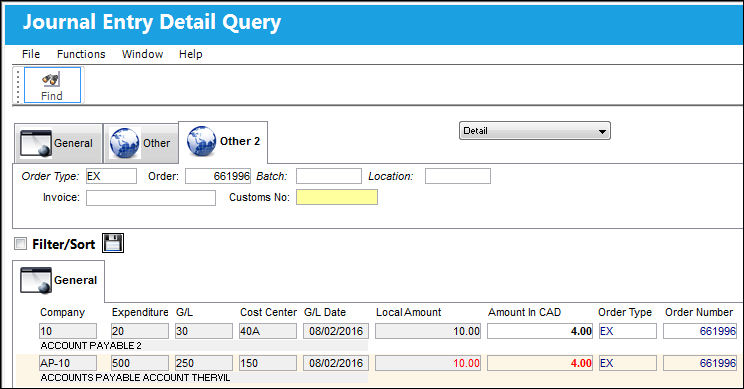Click red Local Amount 10.00 cell
This screenshot has height=389, width=744.
428,363
